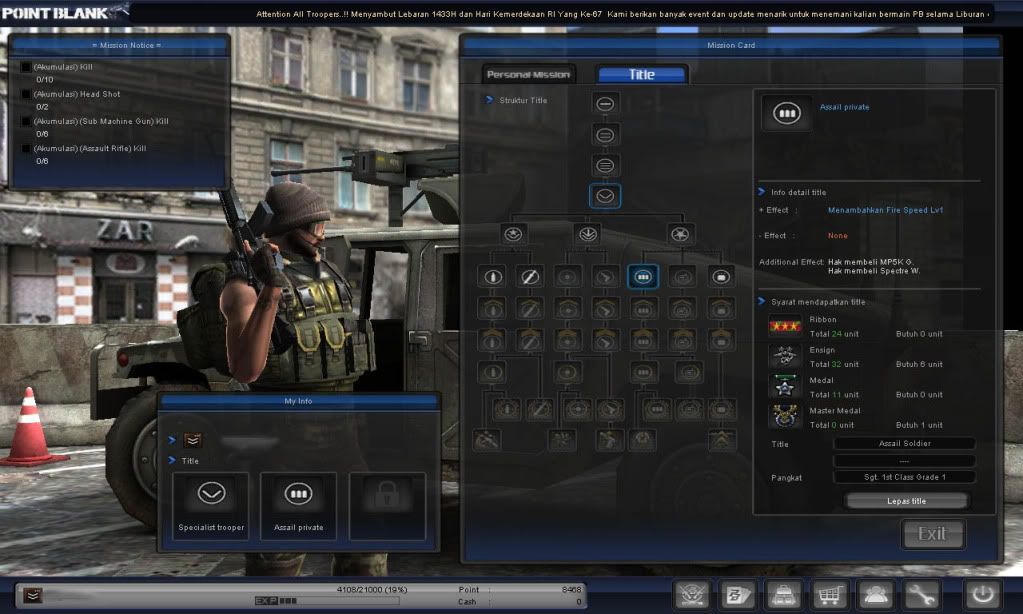The height and width of the screenshot is (614, 1023).
Task: Select the middle branch down-arrow title icon
Action: point(587,234)
